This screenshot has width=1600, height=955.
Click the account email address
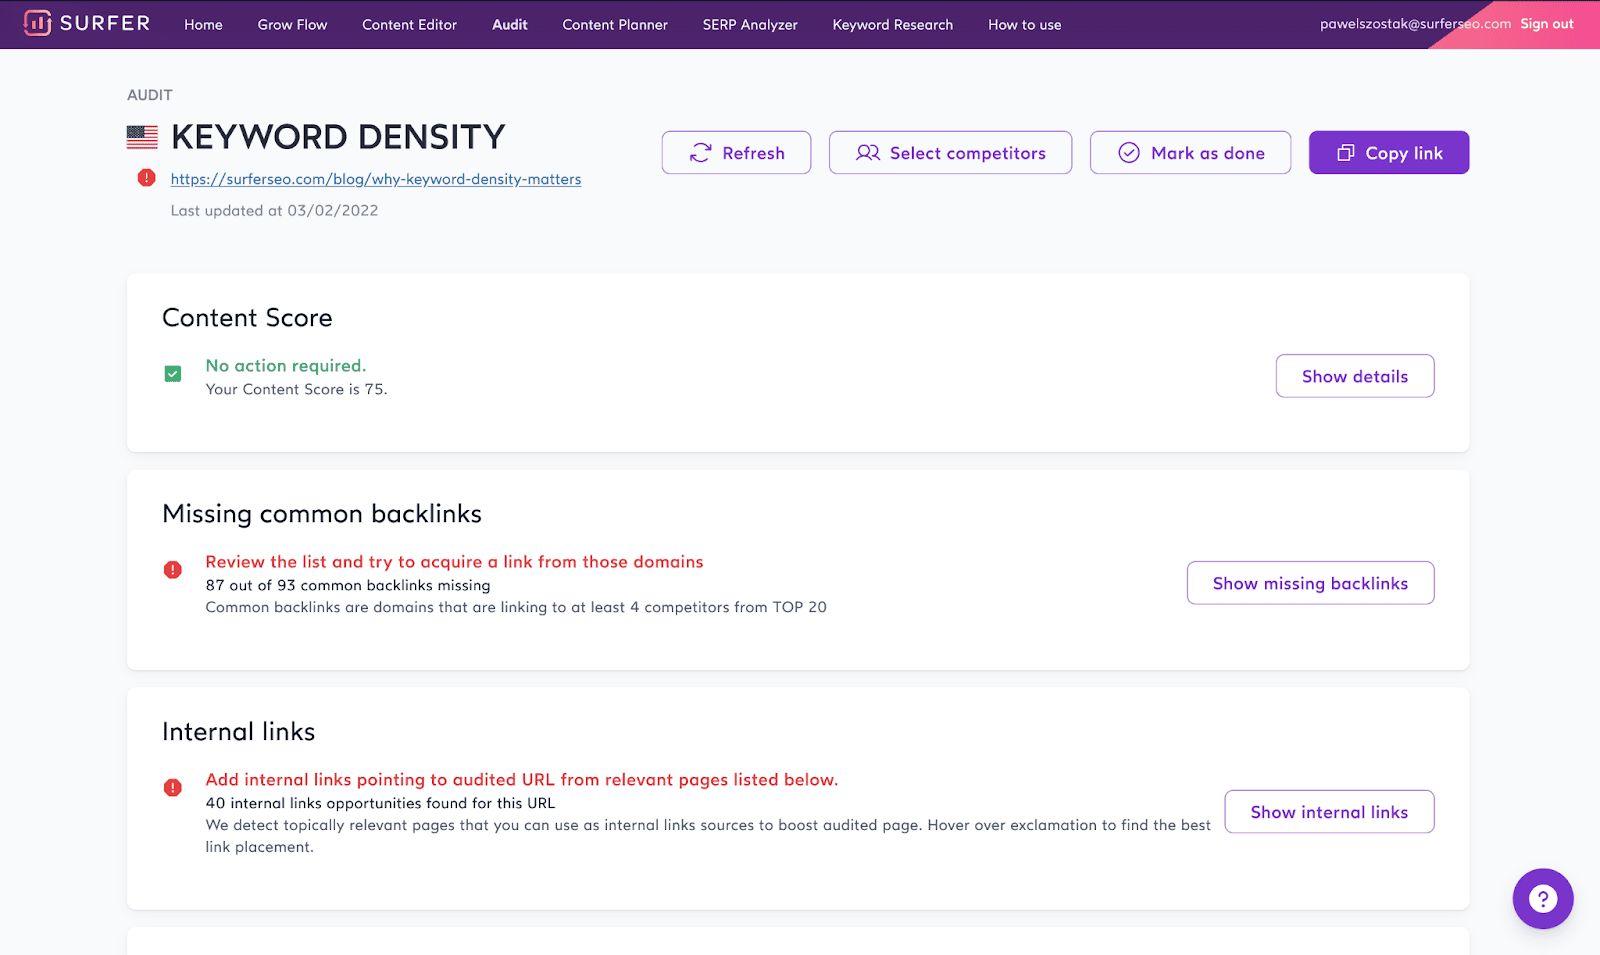[1415, 24]
